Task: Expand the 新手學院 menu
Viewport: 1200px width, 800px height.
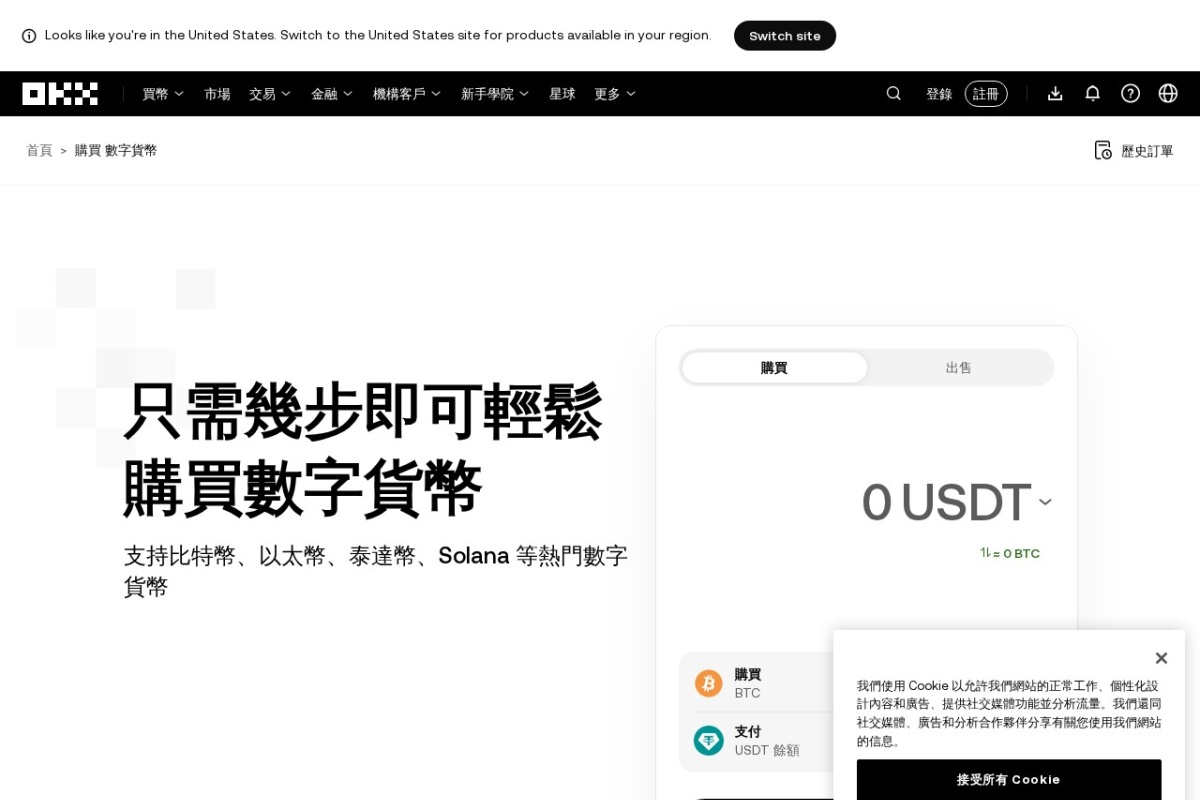Action: [x=495, y=94]
